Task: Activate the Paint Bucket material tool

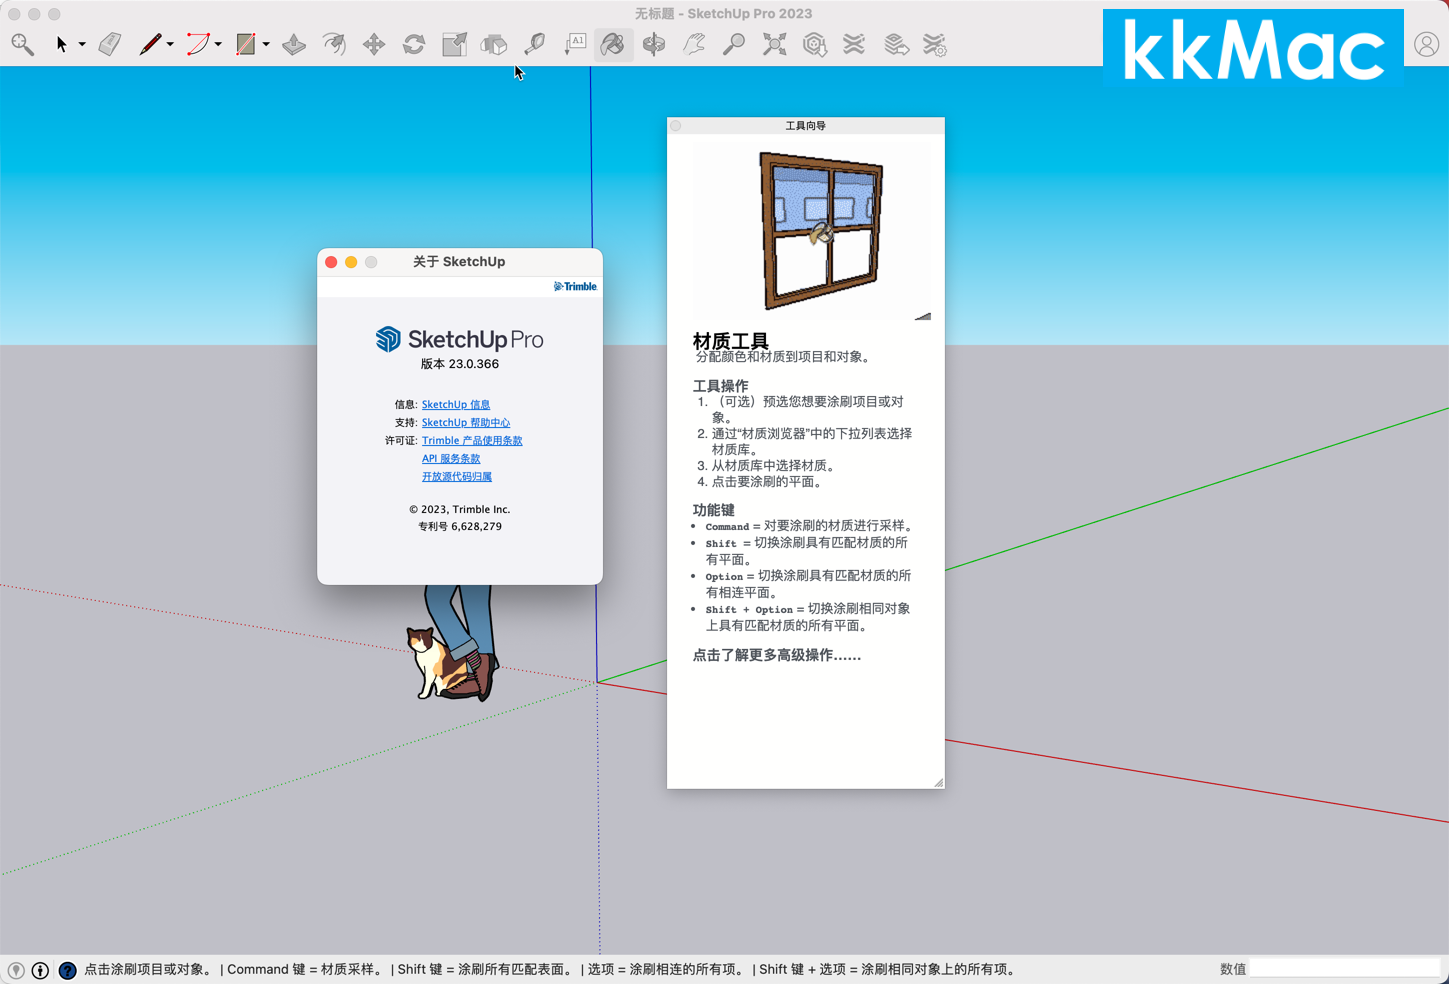Action: (613, 44)
